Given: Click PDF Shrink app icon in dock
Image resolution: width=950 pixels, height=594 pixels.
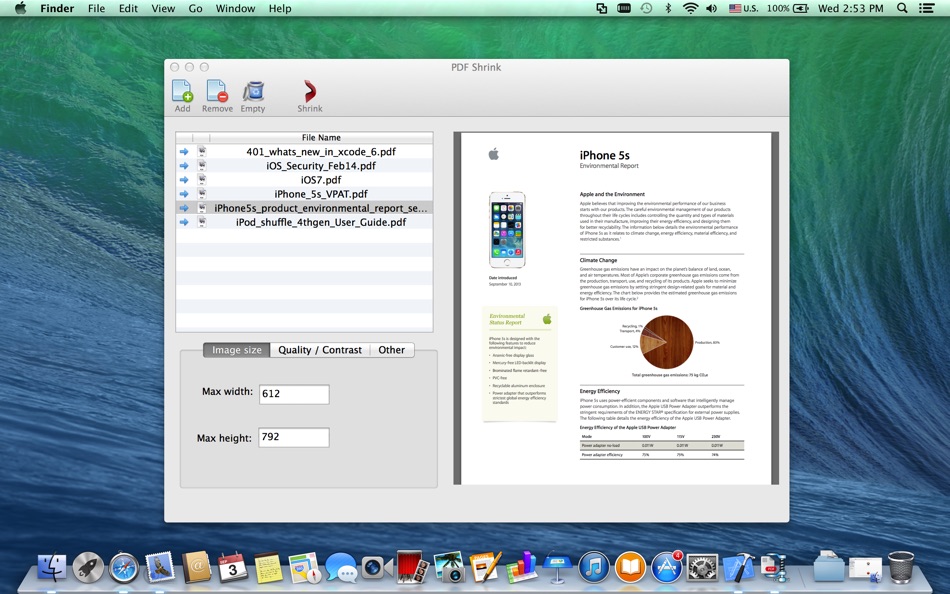Looking at the screenshot, I should (774, 568).
